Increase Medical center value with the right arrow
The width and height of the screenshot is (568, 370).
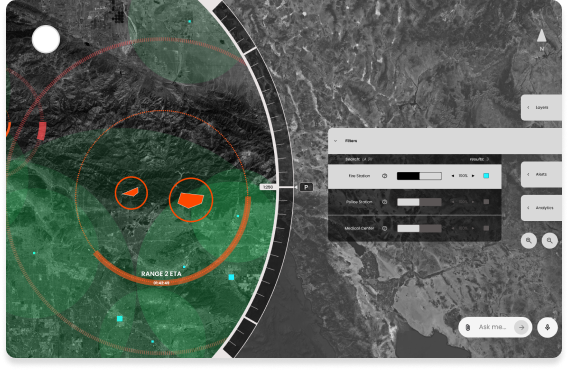pyautogui.click(x=473, y=228)
